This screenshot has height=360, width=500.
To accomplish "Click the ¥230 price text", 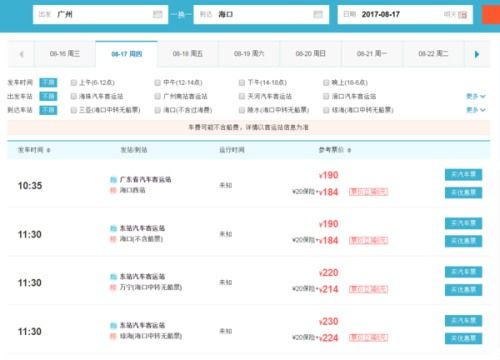I will coord(329,321).
